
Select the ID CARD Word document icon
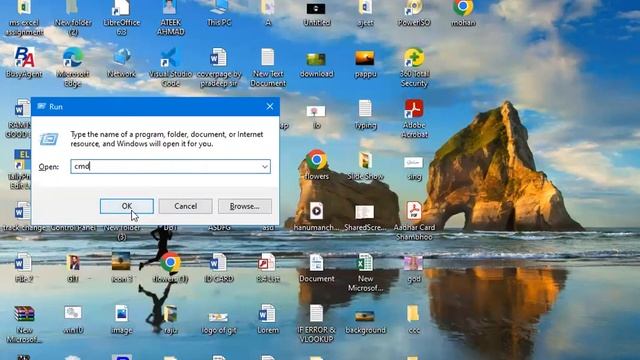[x=219, y=268]
